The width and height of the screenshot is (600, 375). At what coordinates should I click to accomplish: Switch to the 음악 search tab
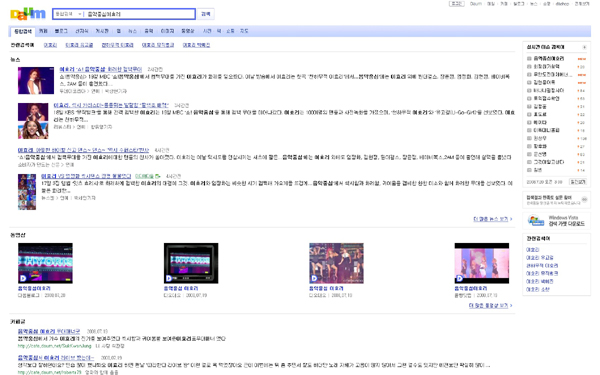coord(149,31)
